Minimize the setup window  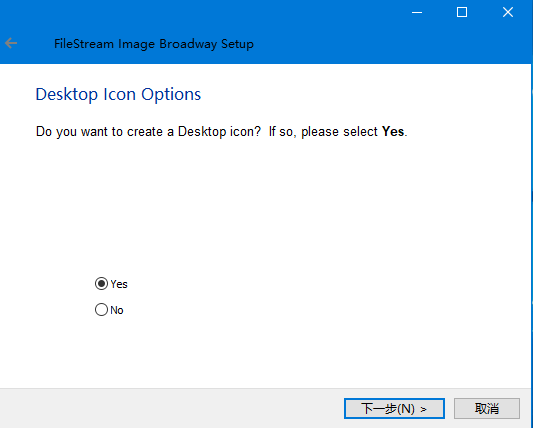[417, 13]
